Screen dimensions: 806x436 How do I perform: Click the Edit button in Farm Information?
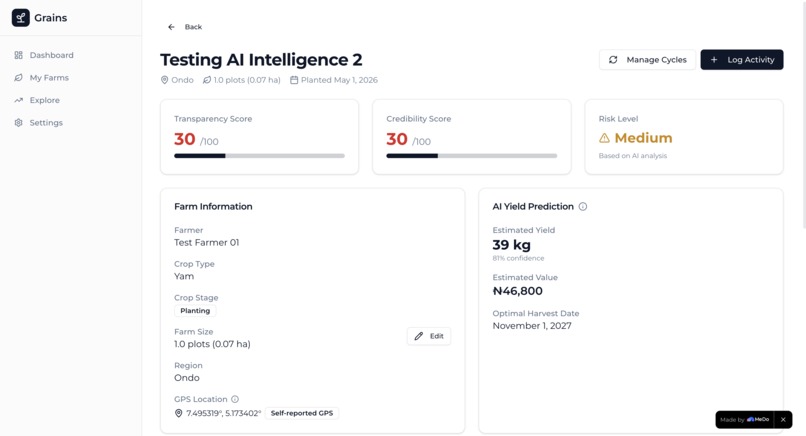point(429,336)
